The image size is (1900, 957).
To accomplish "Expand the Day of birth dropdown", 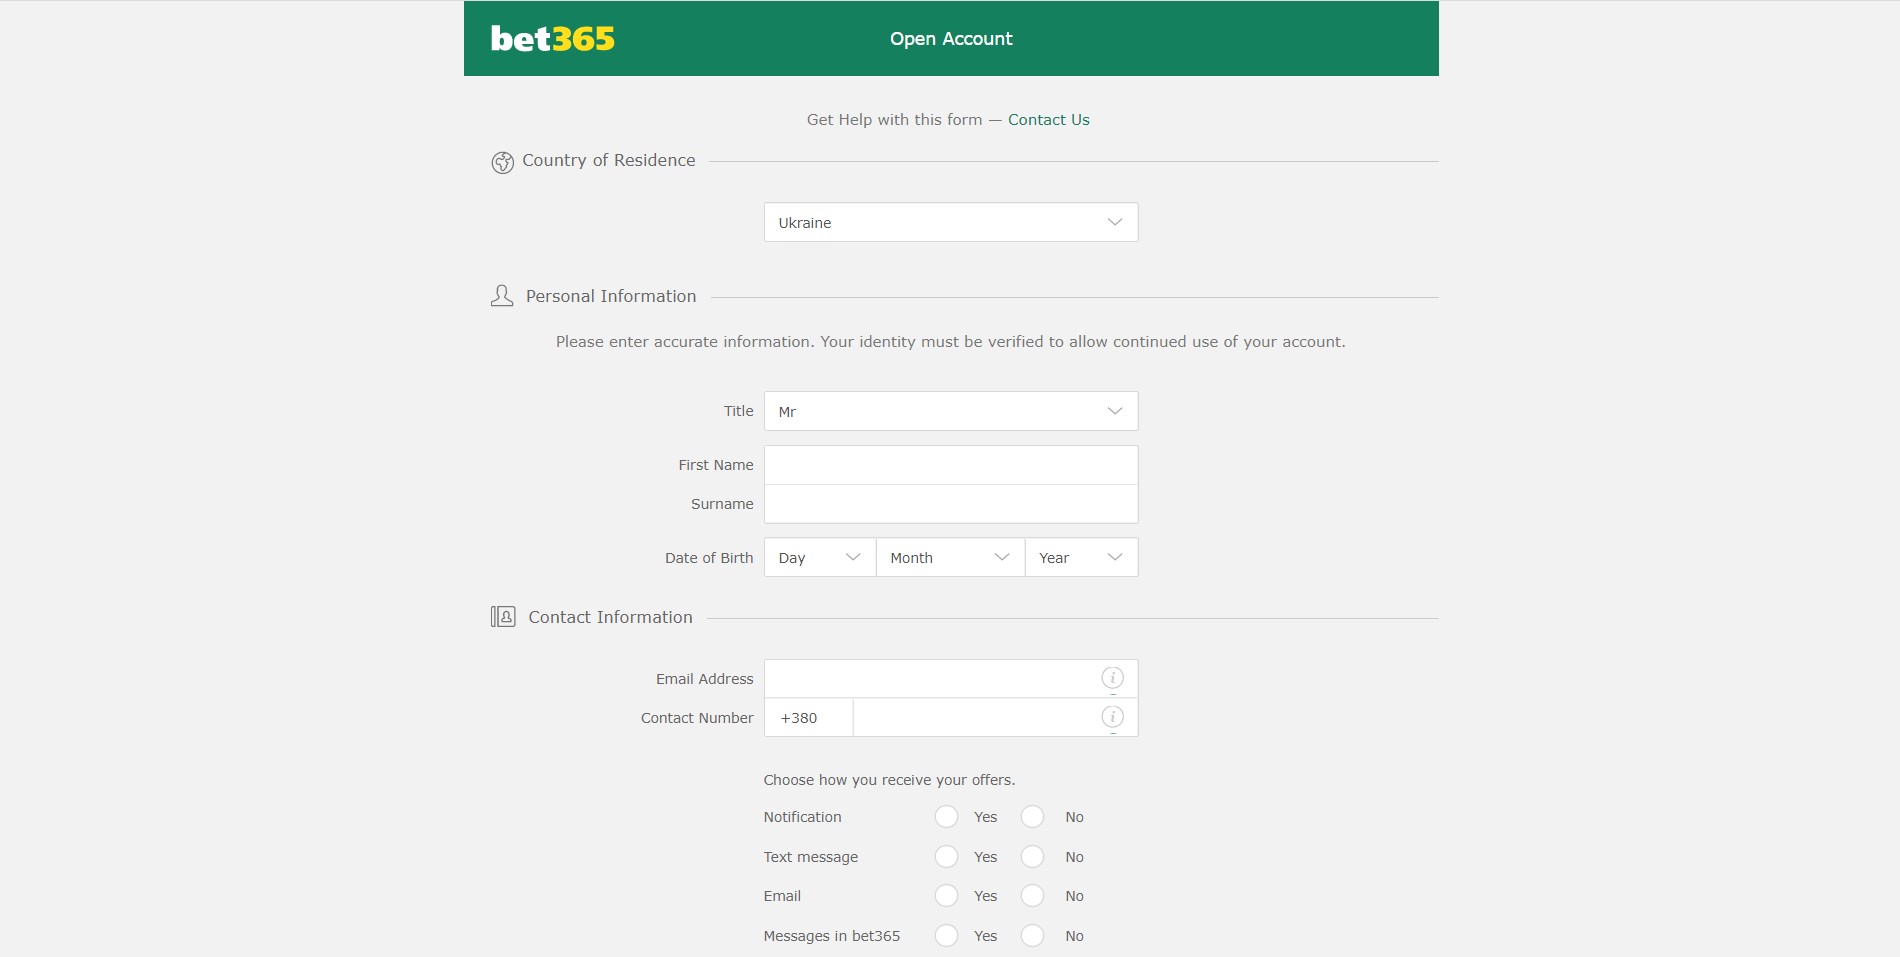I will (x=820, y=557).
